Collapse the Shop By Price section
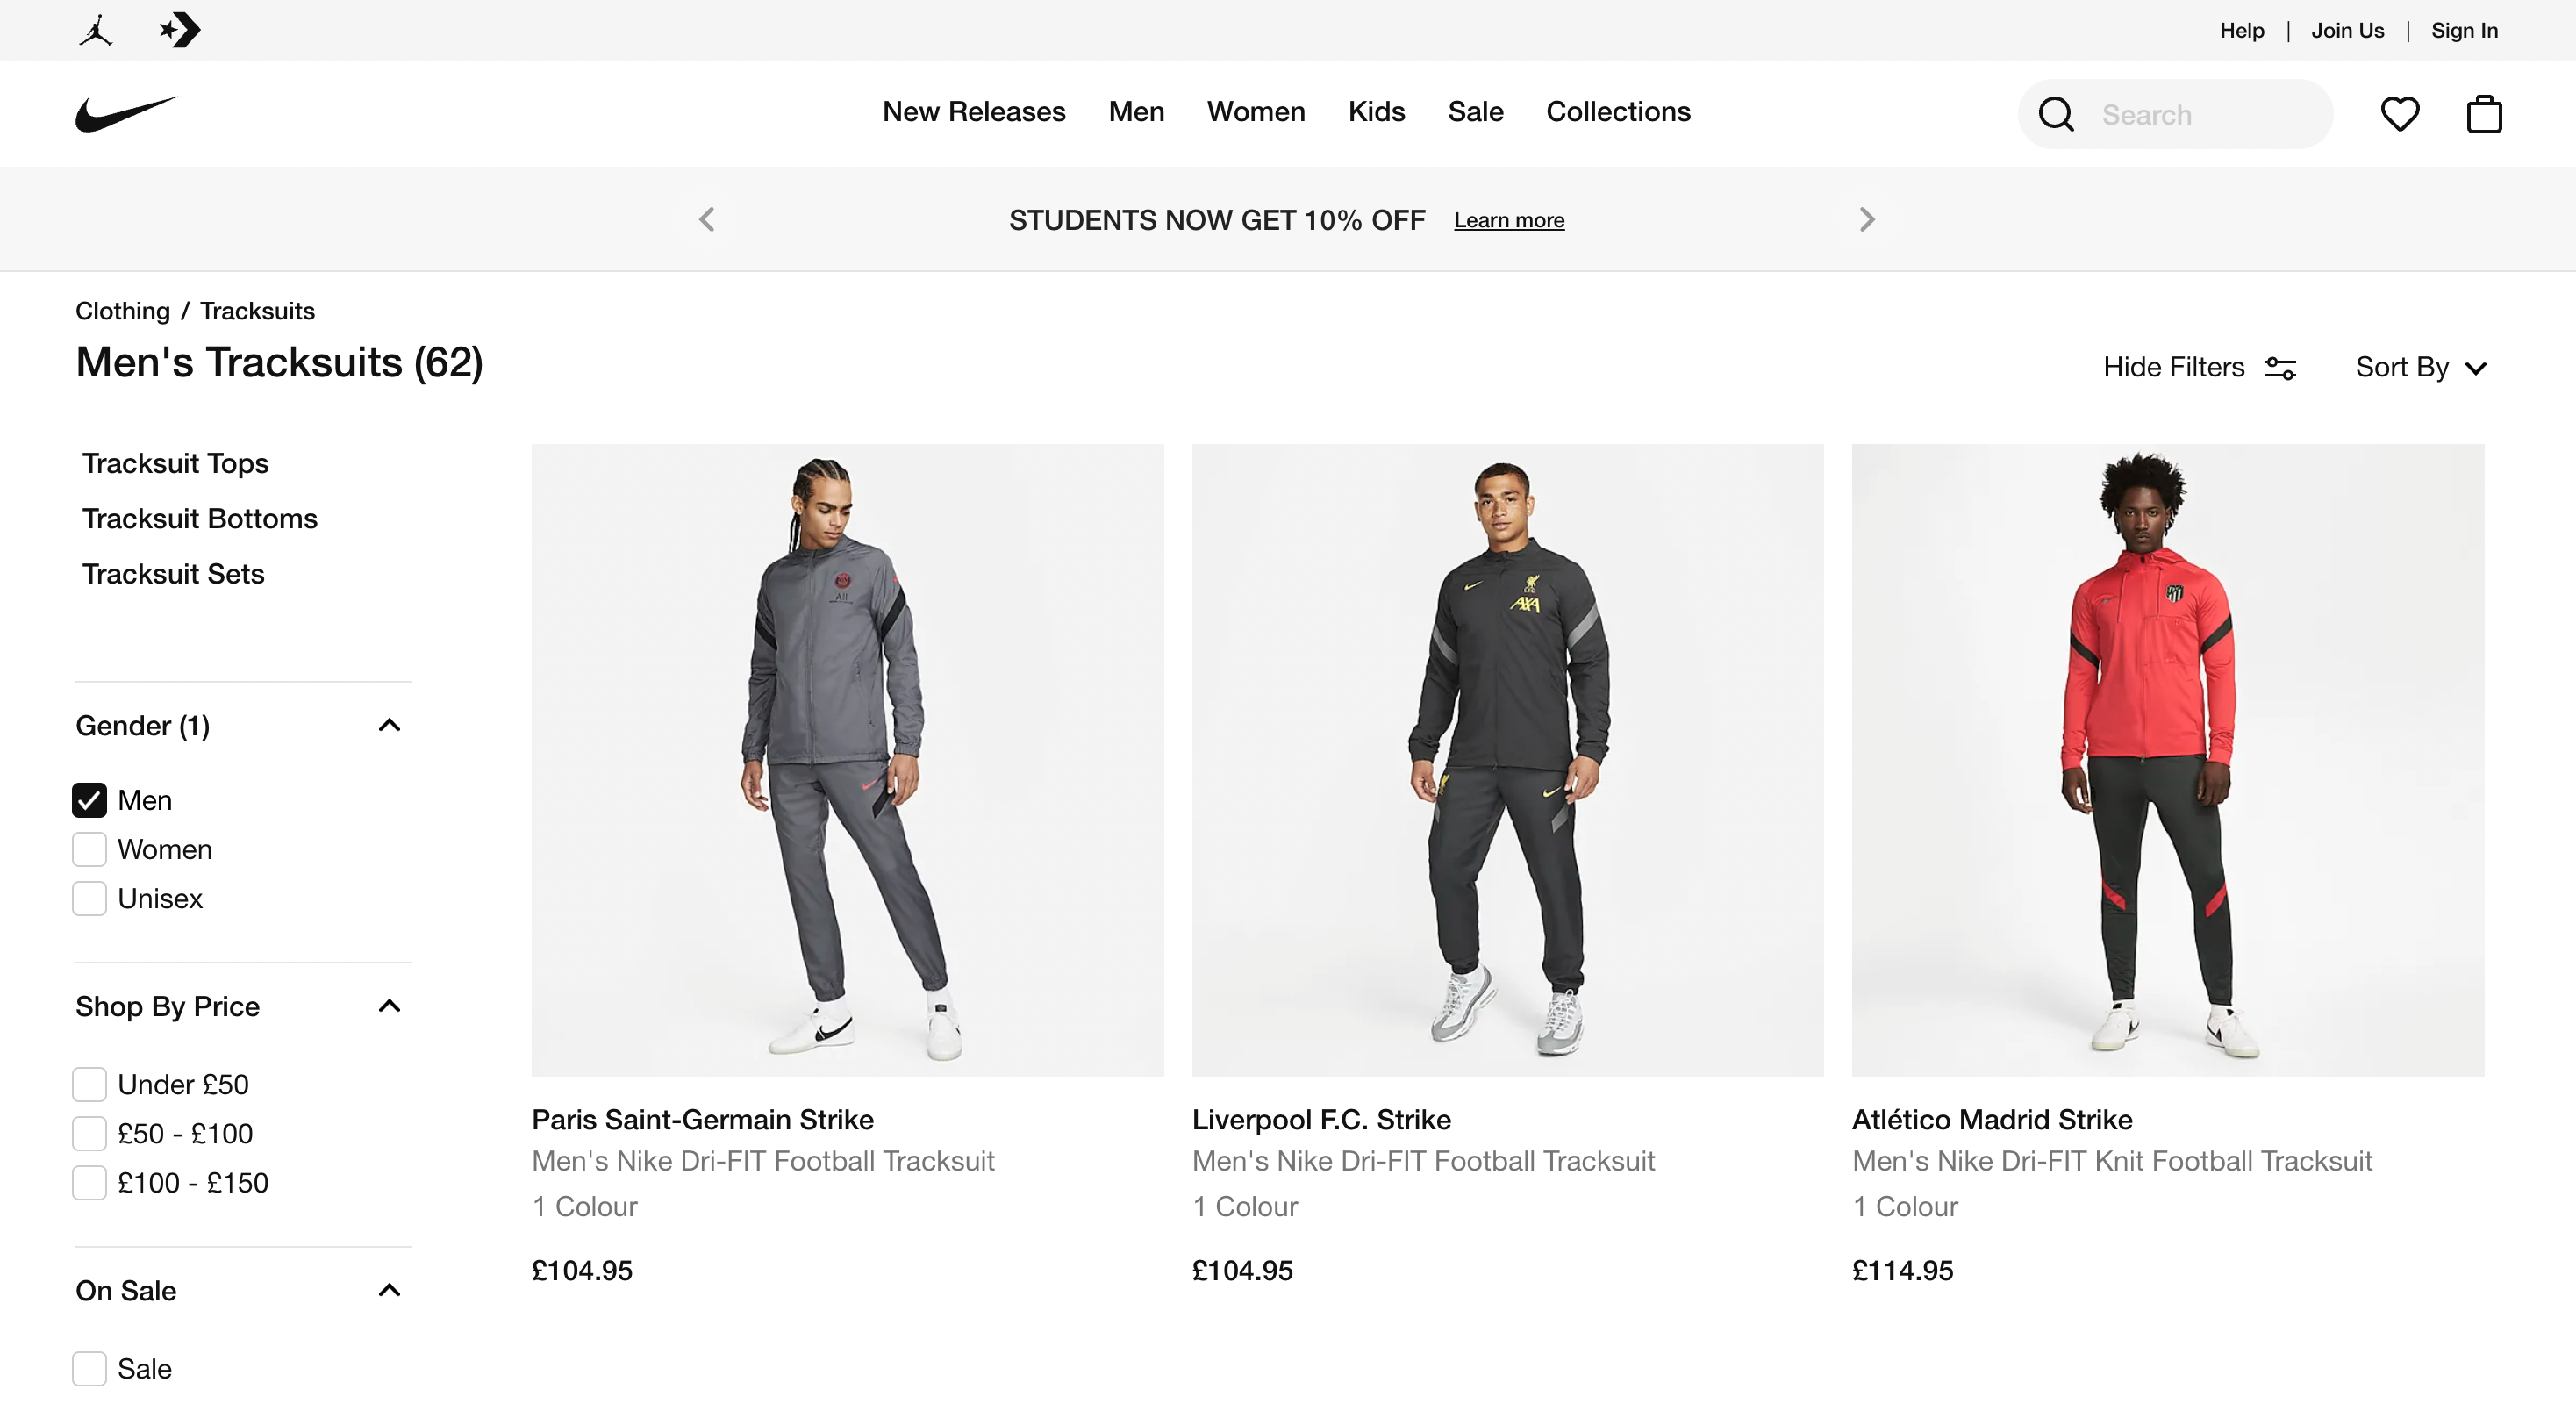2576x1411 pixels. [389, 1006]
